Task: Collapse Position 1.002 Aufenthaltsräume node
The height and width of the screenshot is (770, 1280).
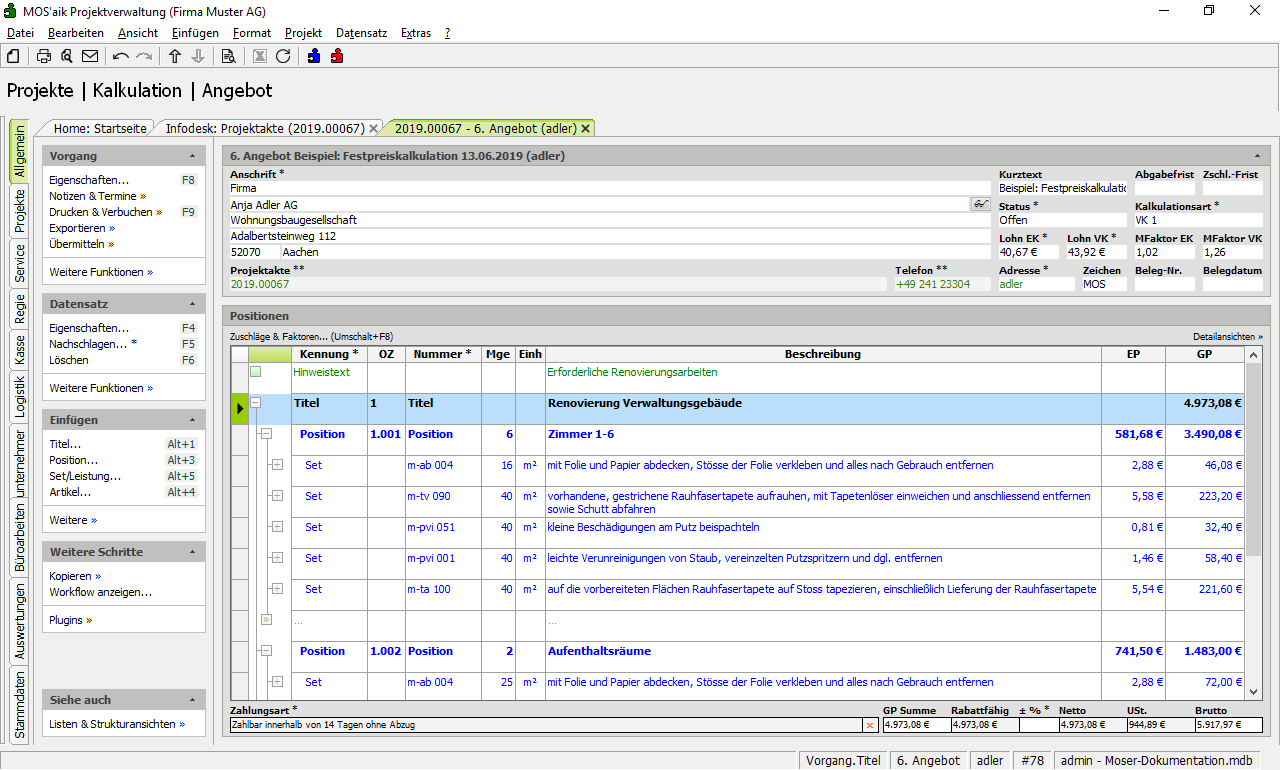Action: pos(266,651)
